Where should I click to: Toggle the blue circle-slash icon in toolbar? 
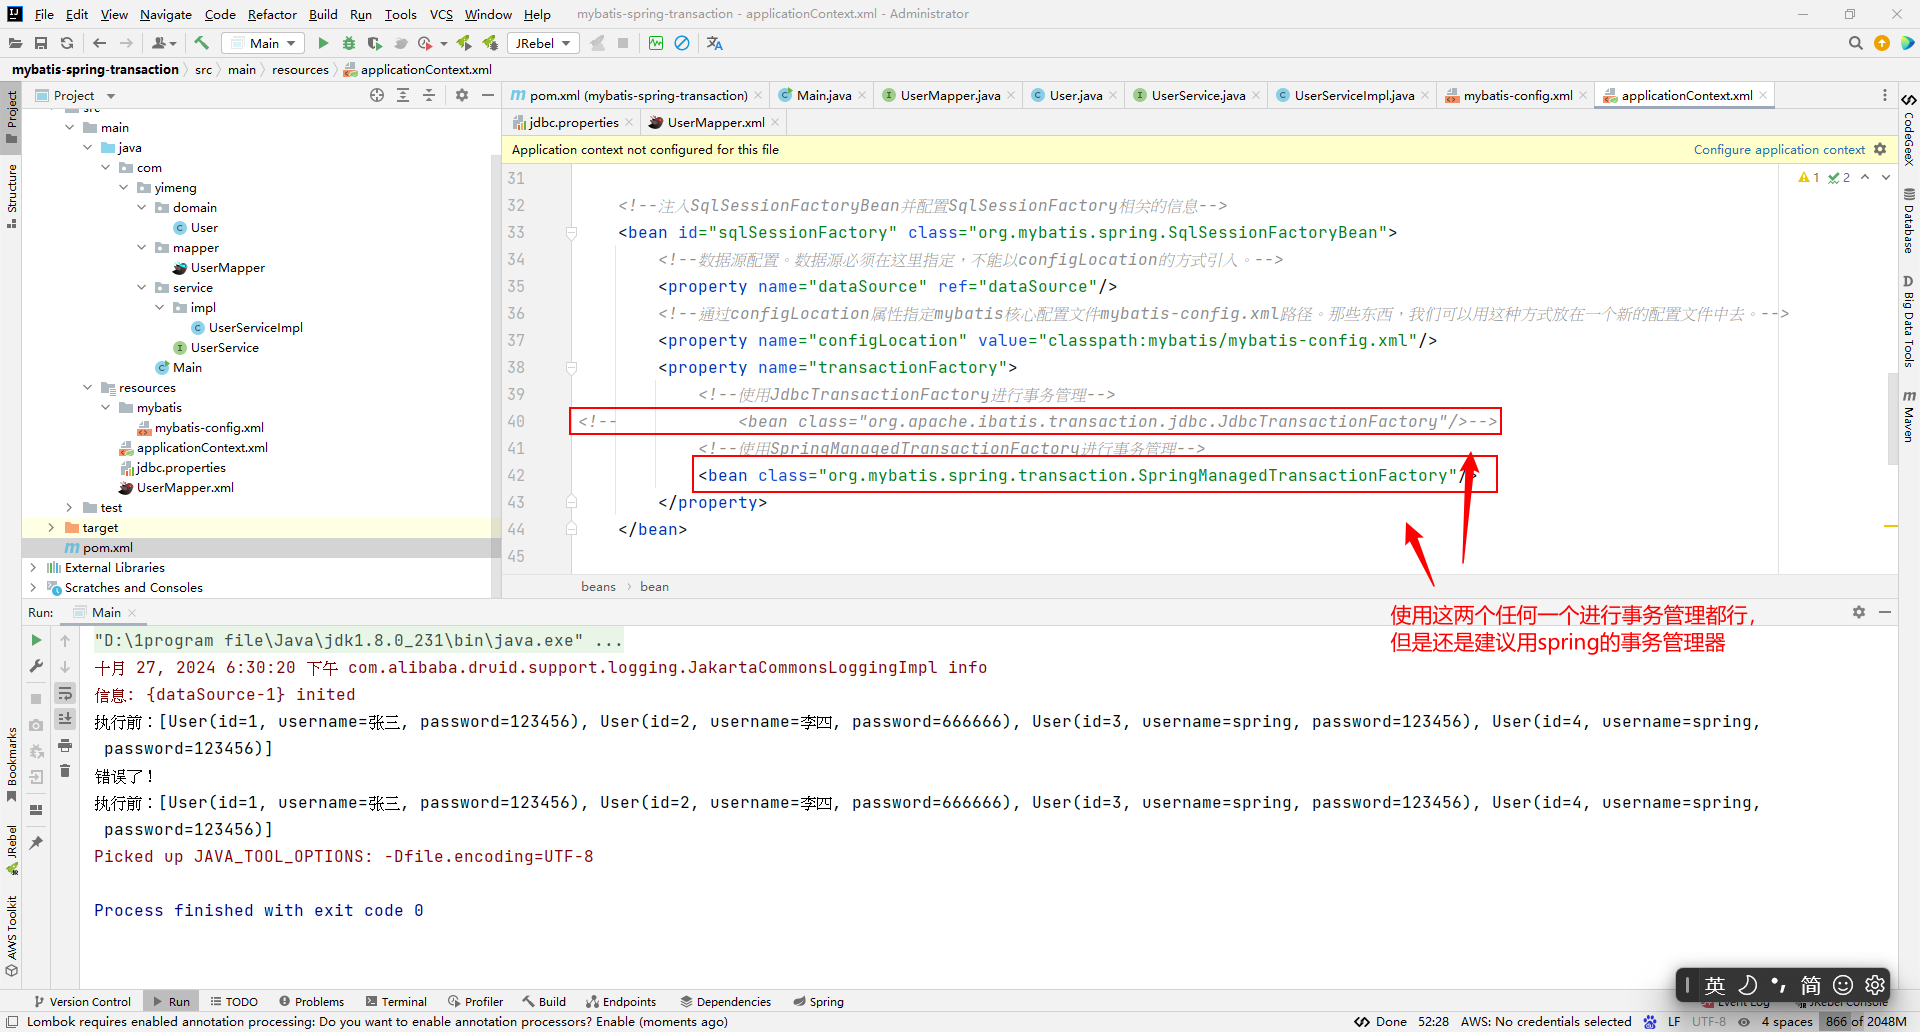click(682, 43)
